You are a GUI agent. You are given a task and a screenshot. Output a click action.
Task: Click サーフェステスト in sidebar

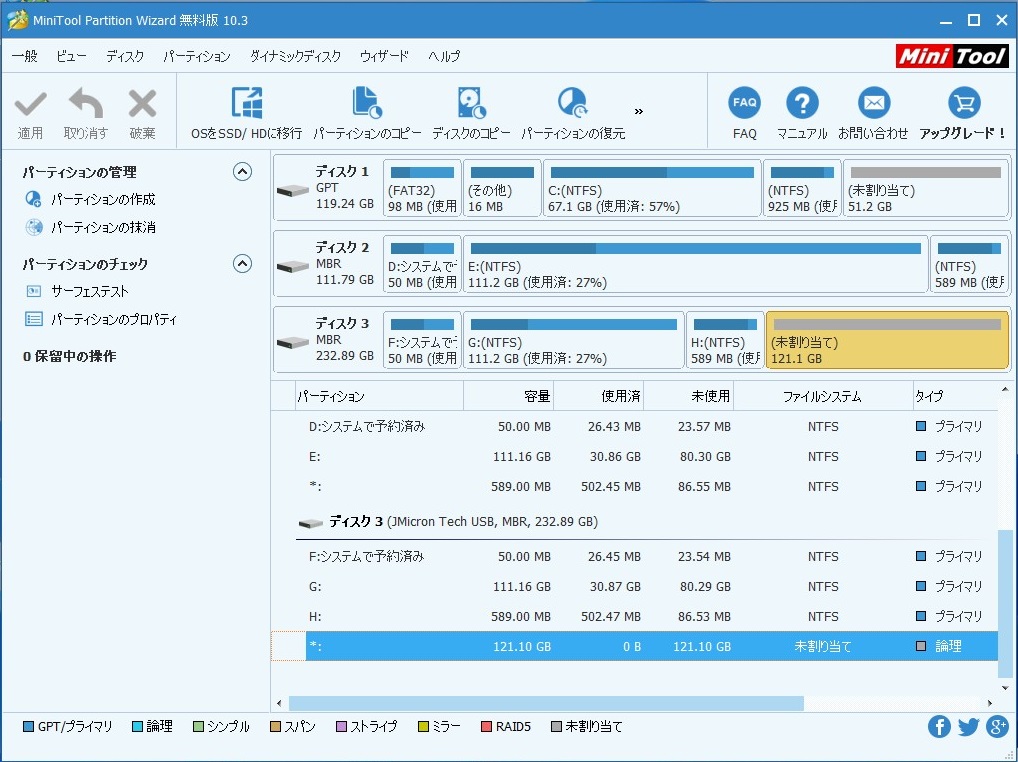coord(90,292)
